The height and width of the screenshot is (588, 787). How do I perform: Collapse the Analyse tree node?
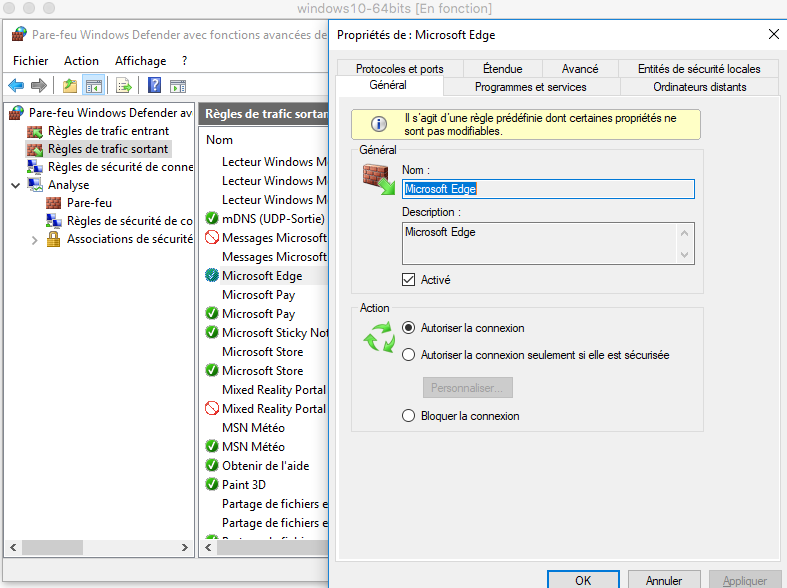[x=16, y=185]
